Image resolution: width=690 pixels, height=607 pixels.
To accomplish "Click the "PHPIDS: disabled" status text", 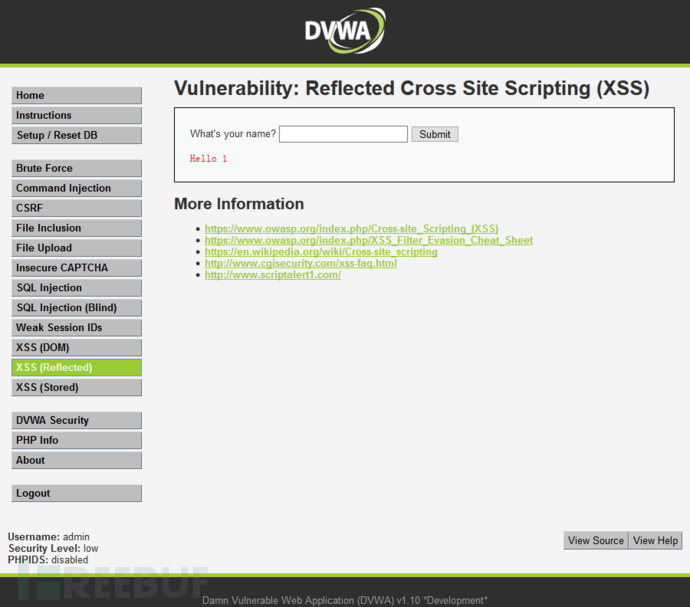I will 48,560.
